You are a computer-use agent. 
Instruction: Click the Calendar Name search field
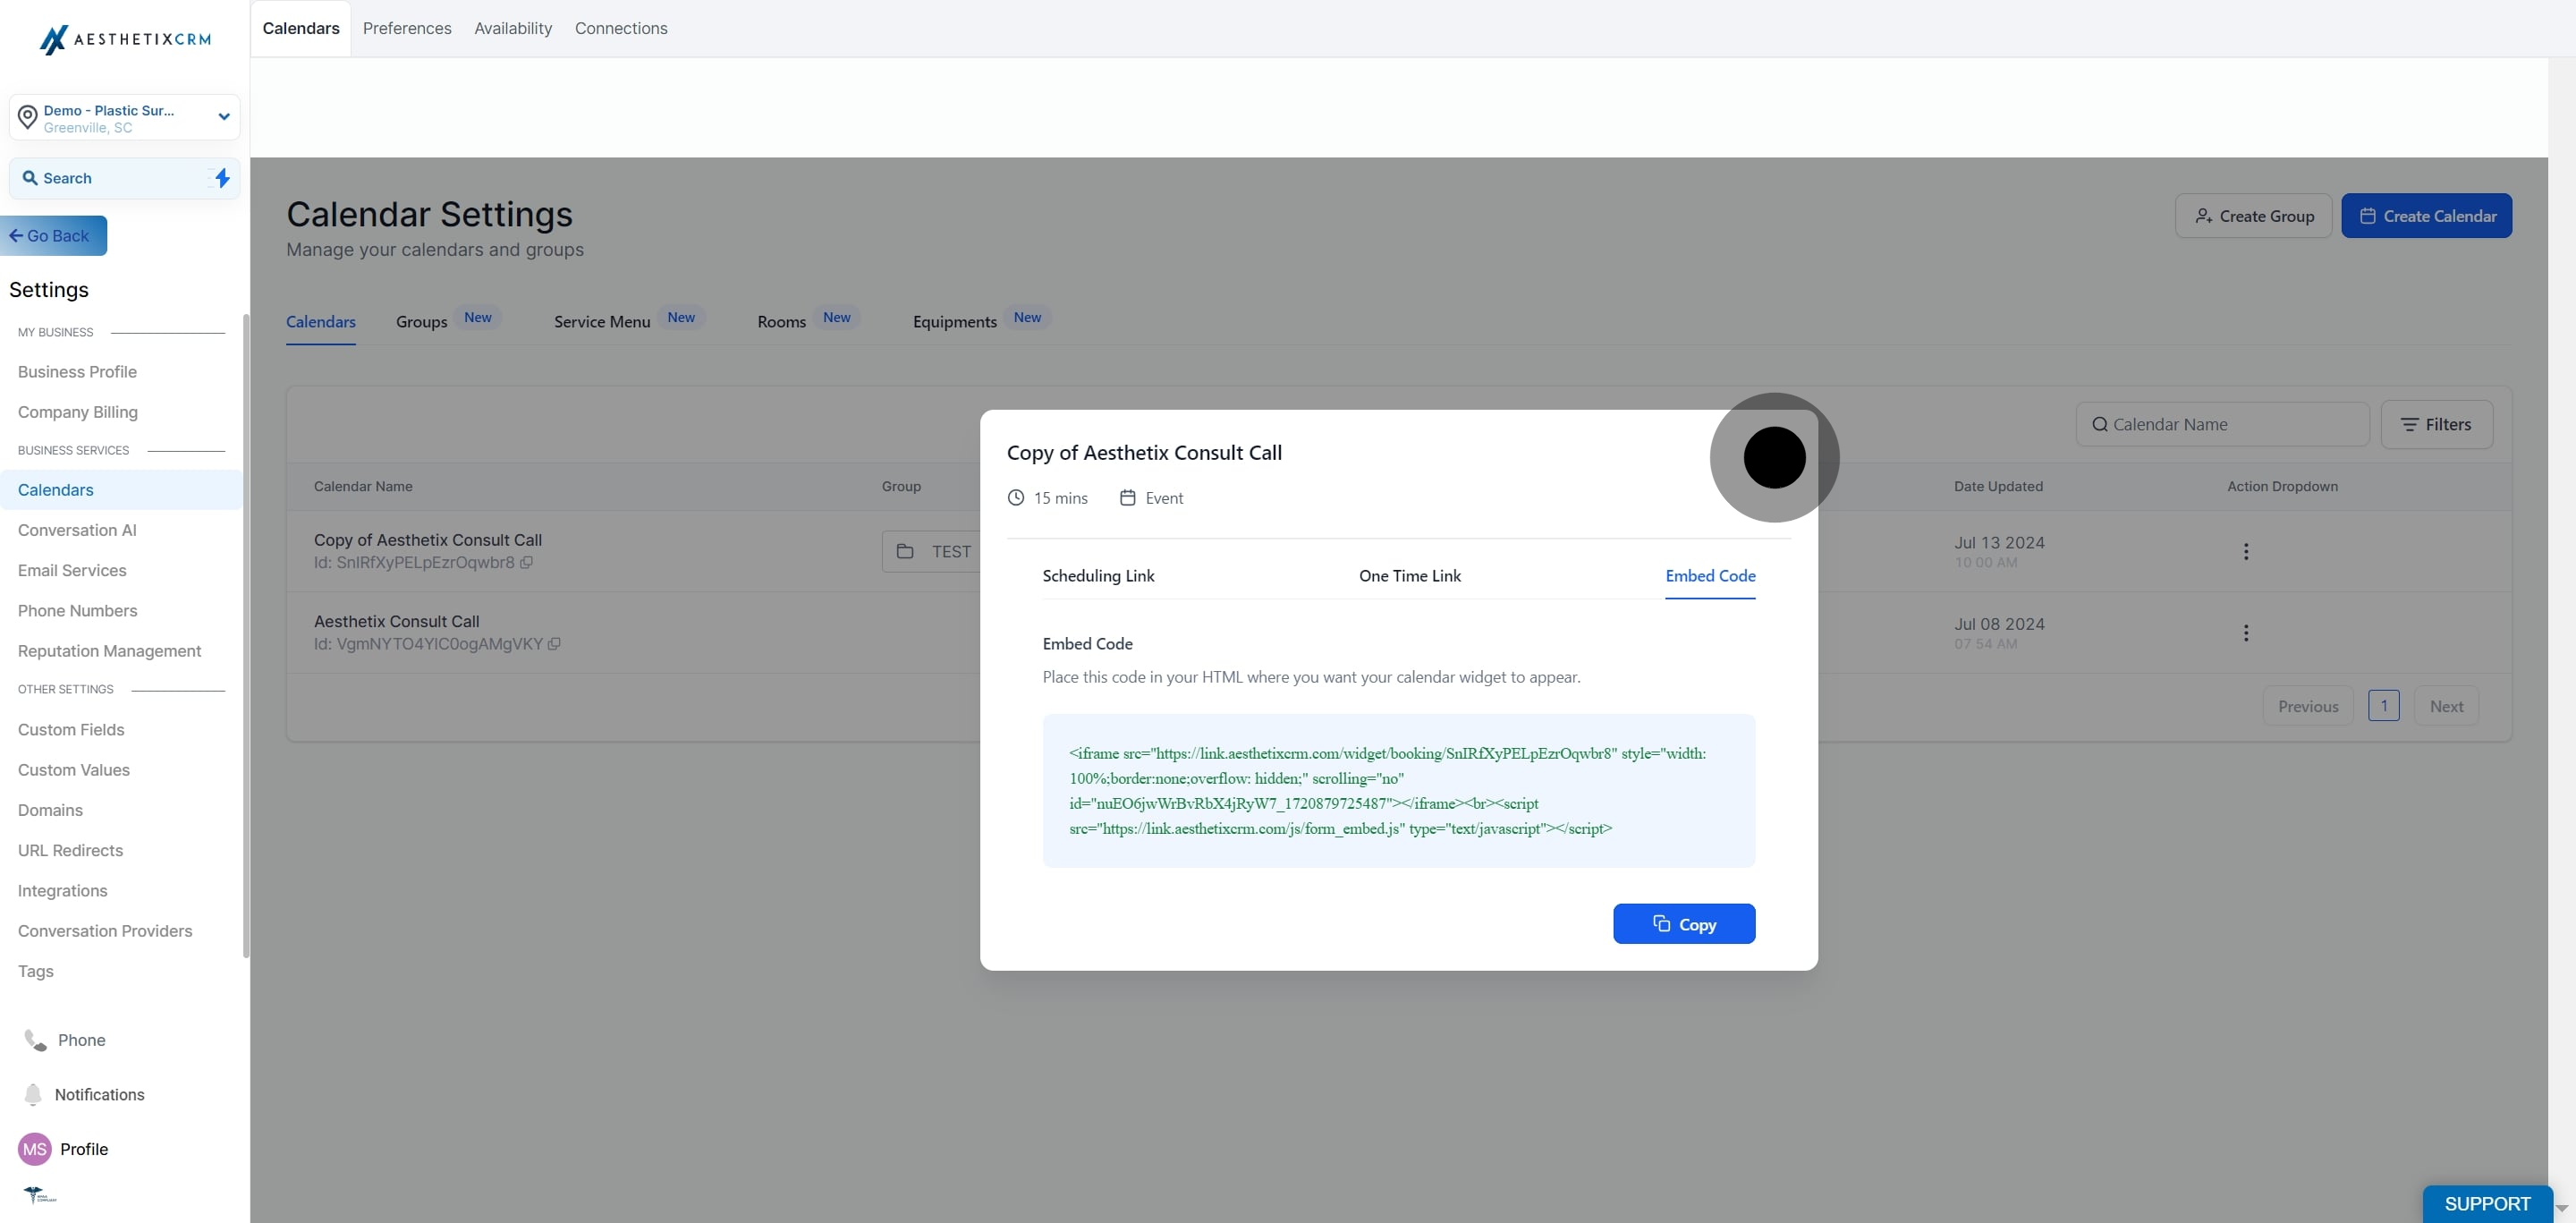[2222, 425]
